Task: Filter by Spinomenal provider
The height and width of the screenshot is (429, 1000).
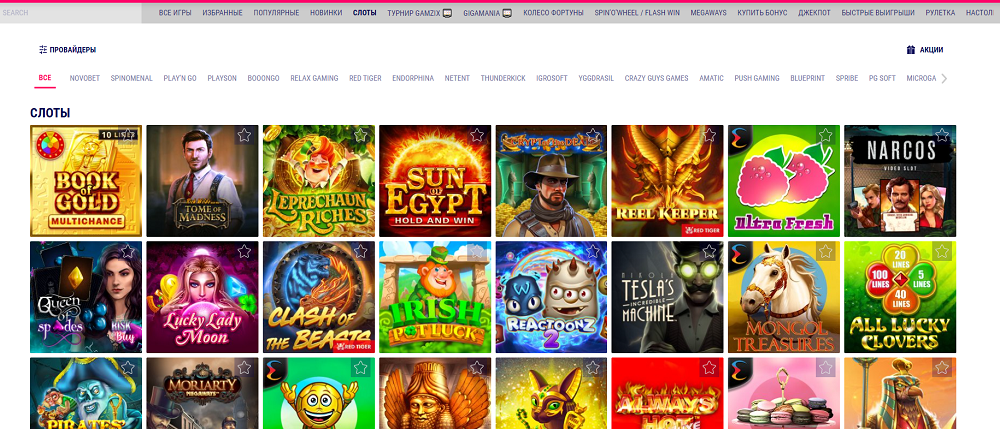Action: point(131,78)
